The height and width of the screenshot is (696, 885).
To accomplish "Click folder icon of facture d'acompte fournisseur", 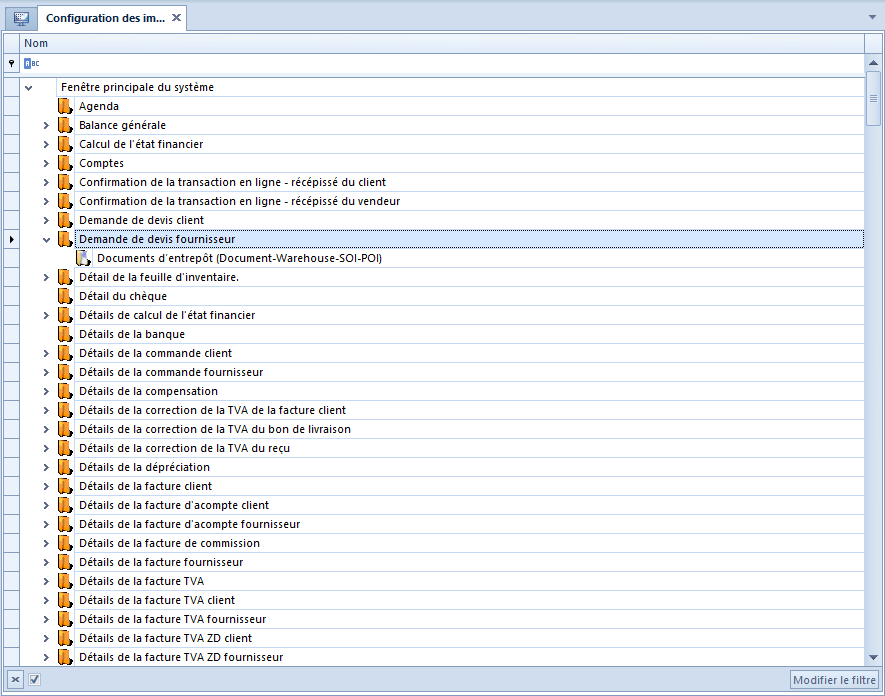I will click(65, 524).
